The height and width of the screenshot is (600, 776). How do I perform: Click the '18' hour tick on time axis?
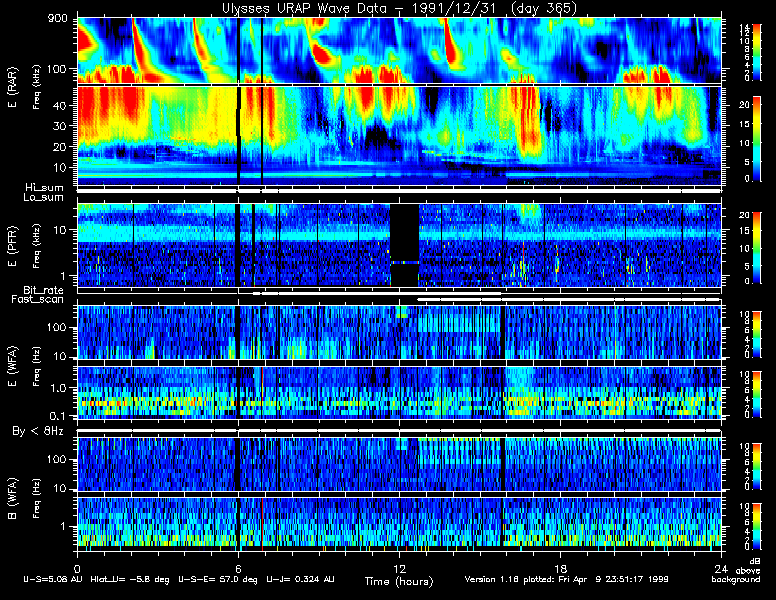tap(560, 568)
